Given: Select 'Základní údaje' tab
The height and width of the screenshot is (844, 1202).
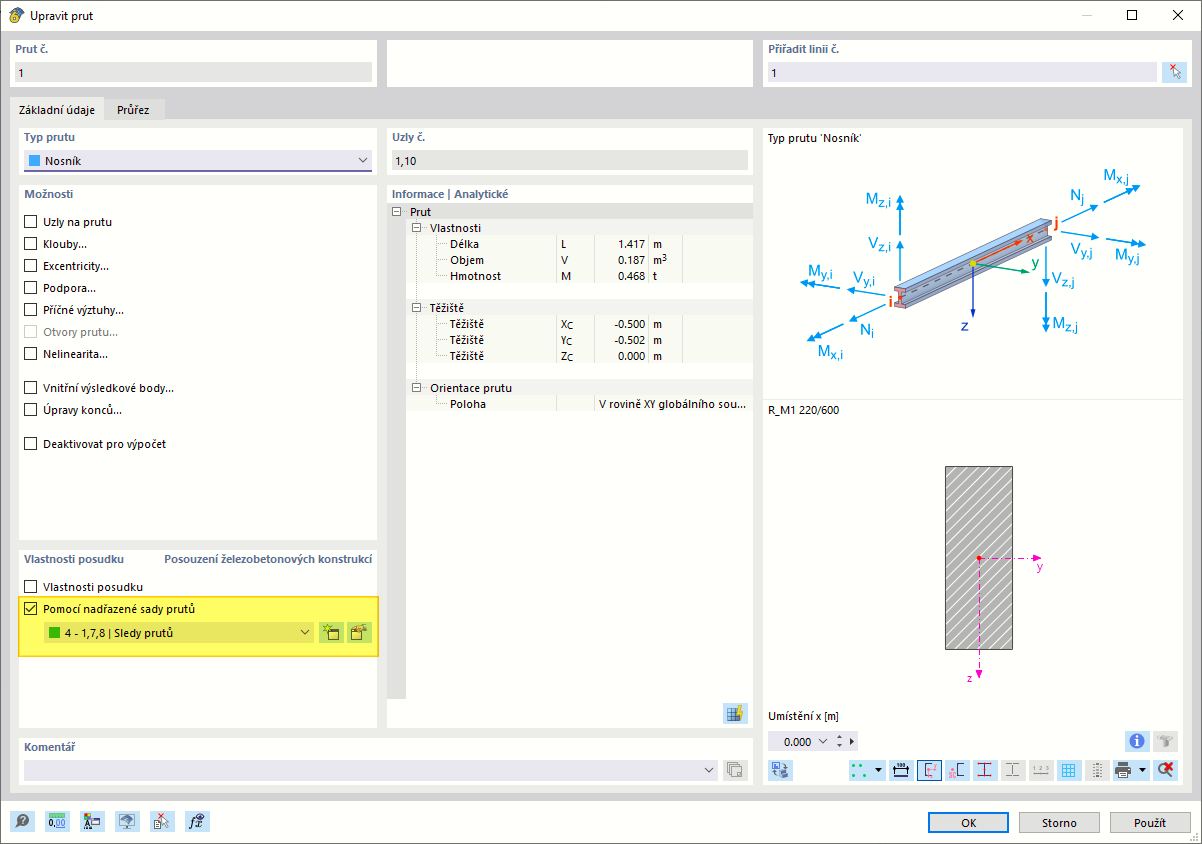Looking at the screenshot, I should point(57,109).
